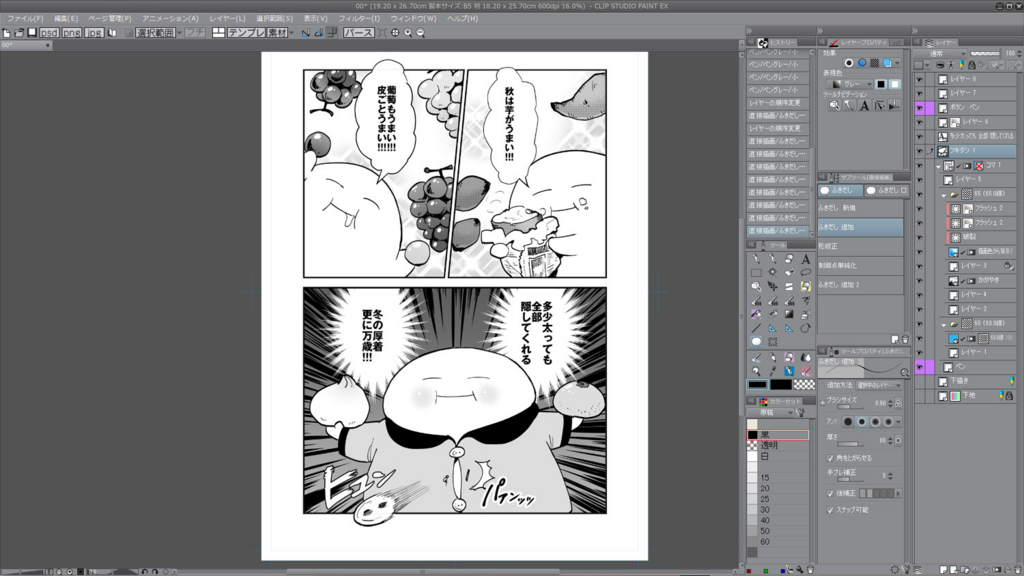Click the Text tool icon in Tool Navigation

pyautogui.click(x=864, y=105)
